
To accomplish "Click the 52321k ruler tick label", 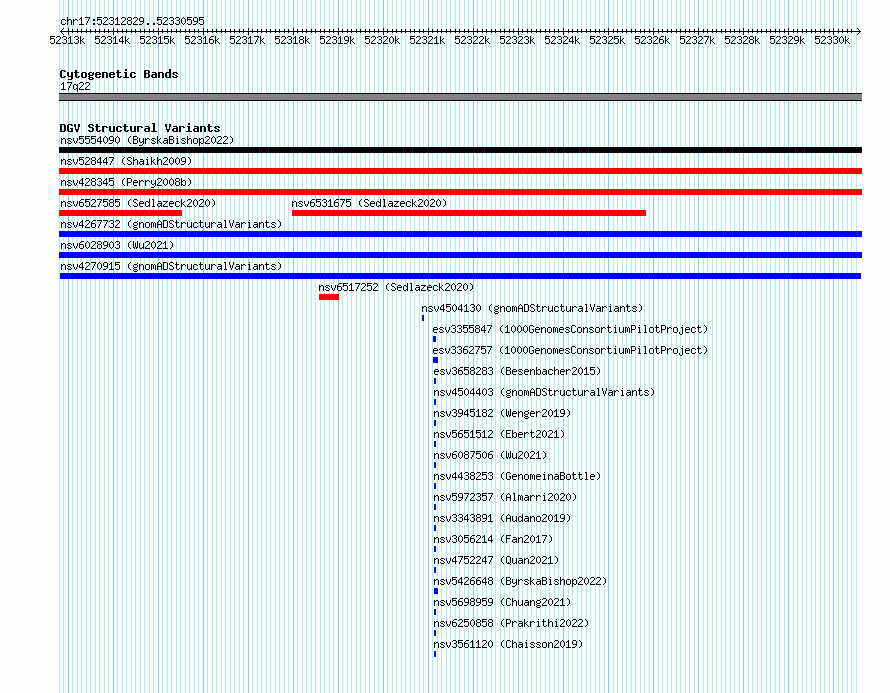I will [x=427, y=40].
